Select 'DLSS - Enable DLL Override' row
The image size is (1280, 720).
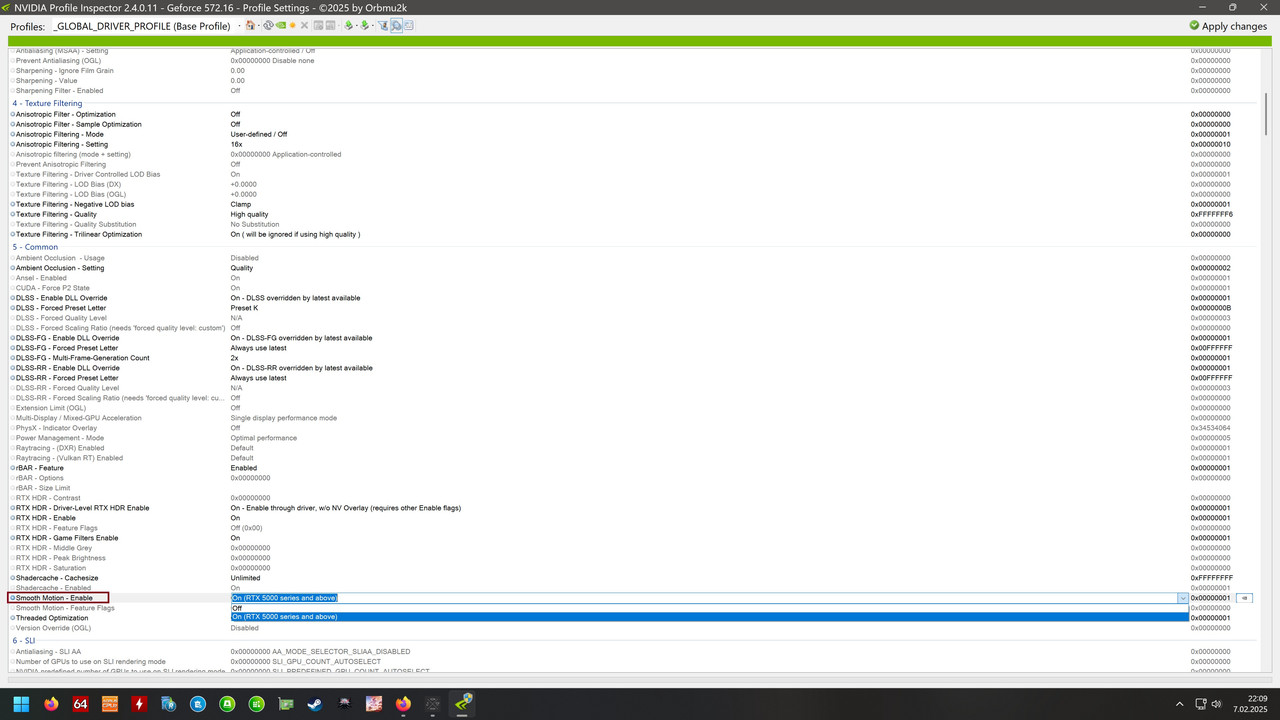[x=634, y=298]
